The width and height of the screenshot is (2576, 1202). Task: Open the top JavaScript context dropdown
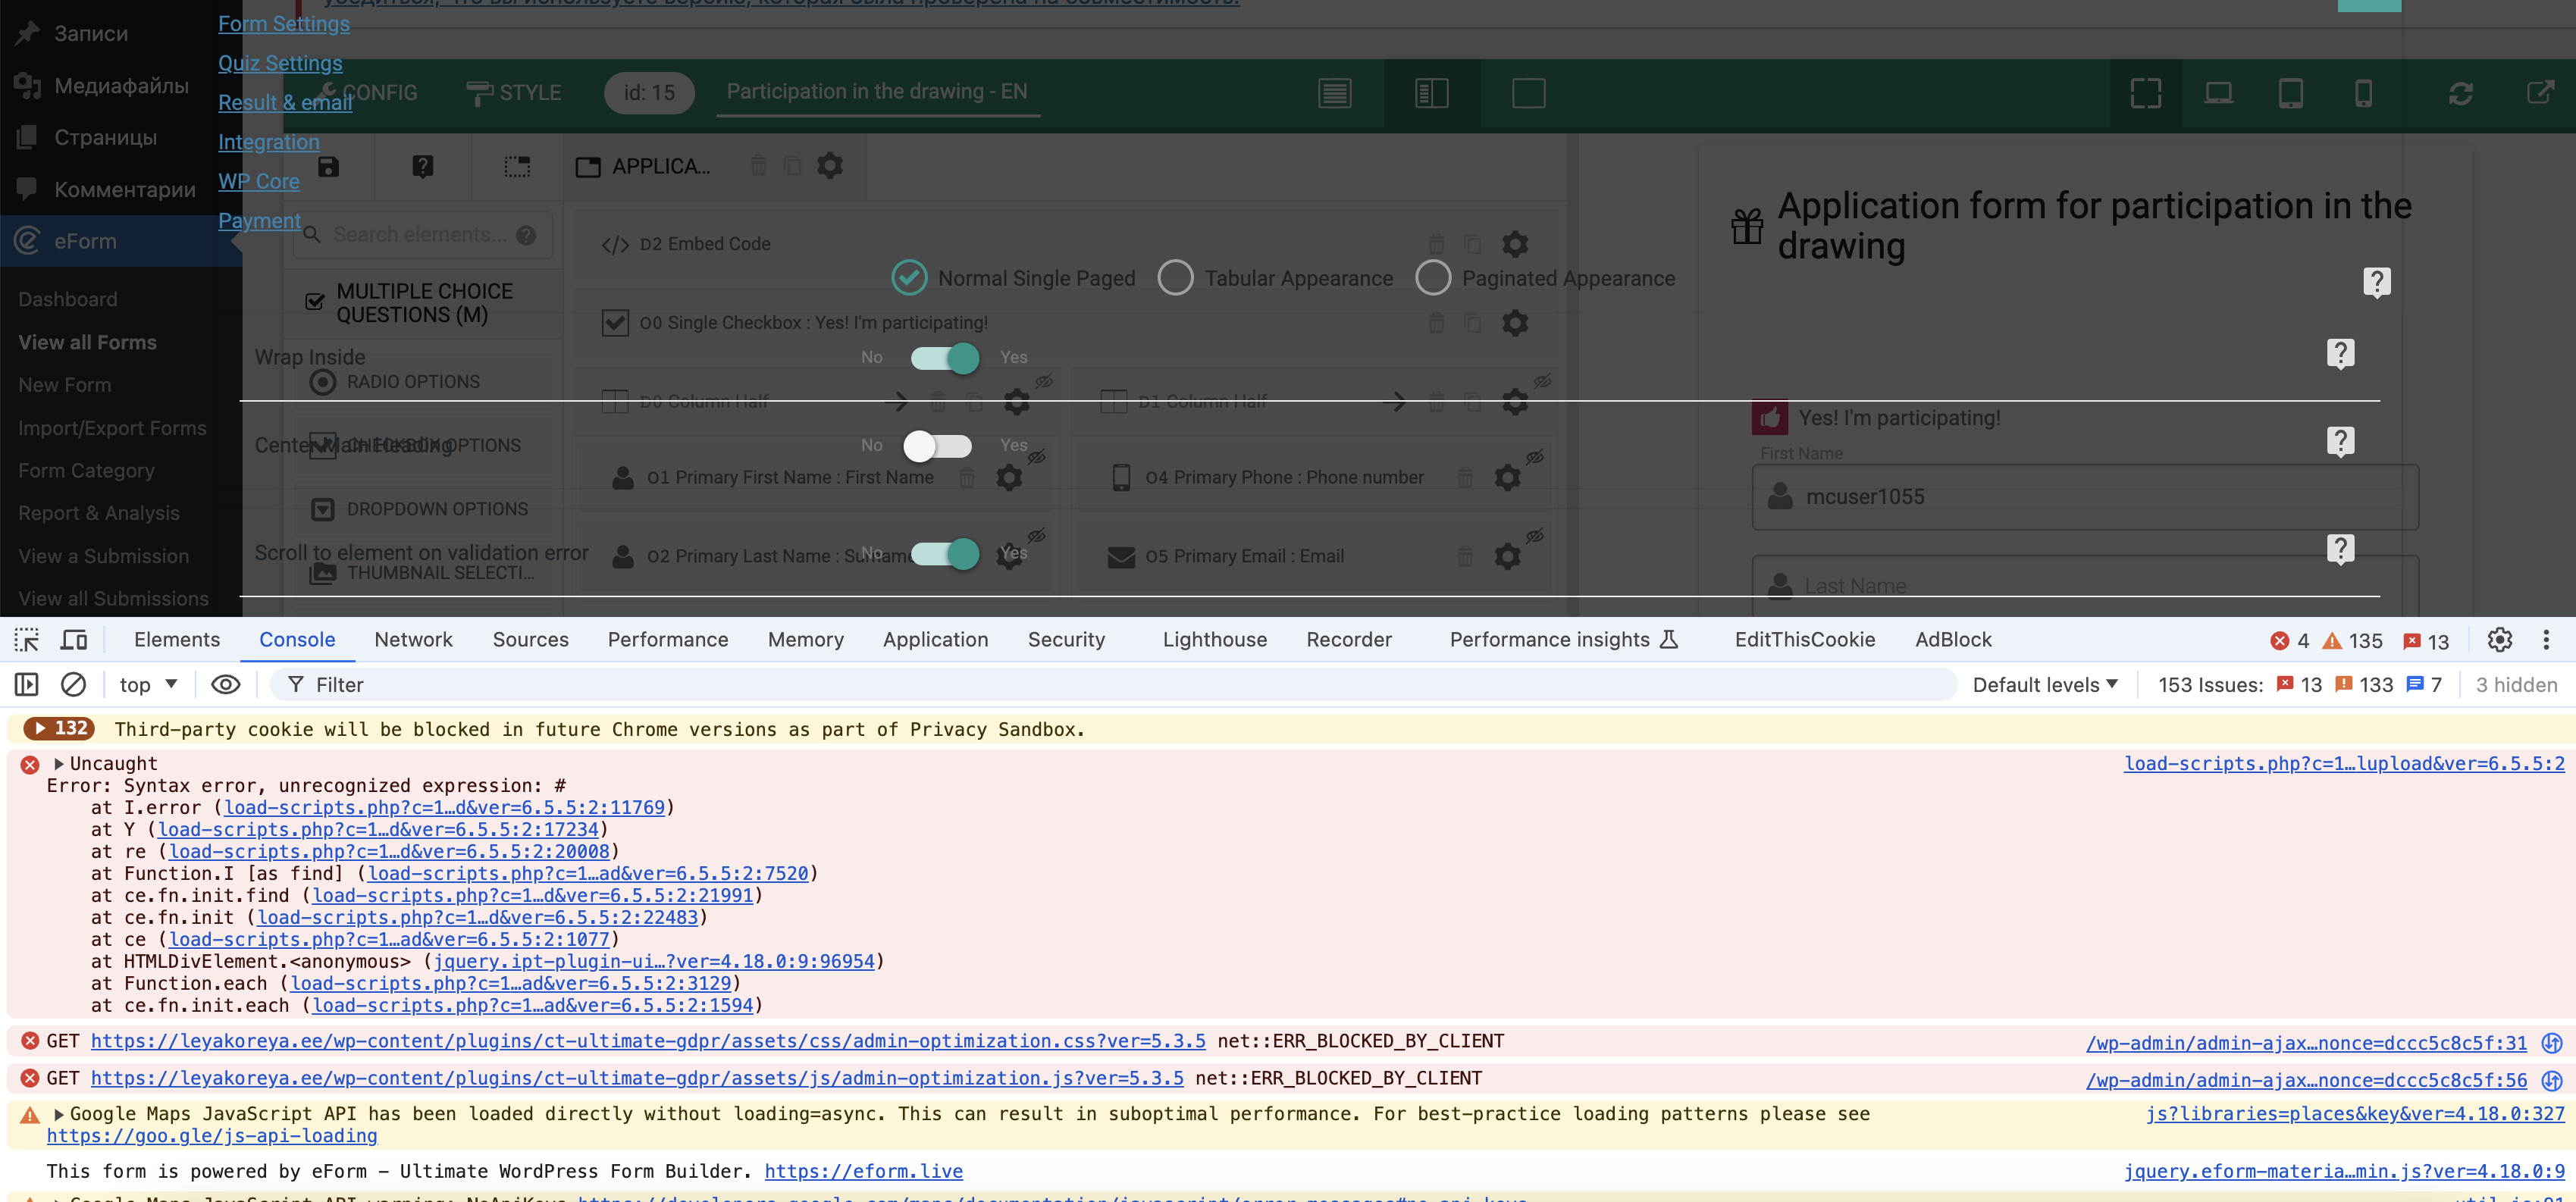pyautogui.click(x=148, y=685)
